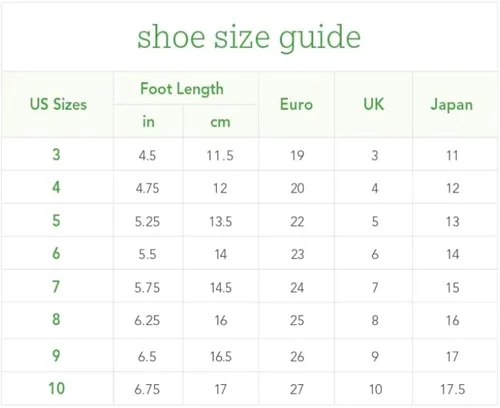Select the 'cm' sub-column header

[220, 122]
